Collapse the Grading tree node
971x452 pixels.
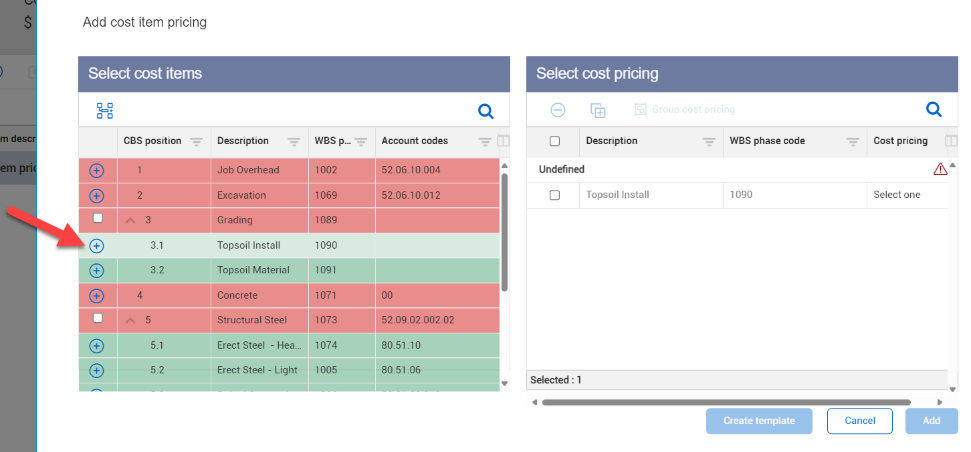[x=131, y=220]
